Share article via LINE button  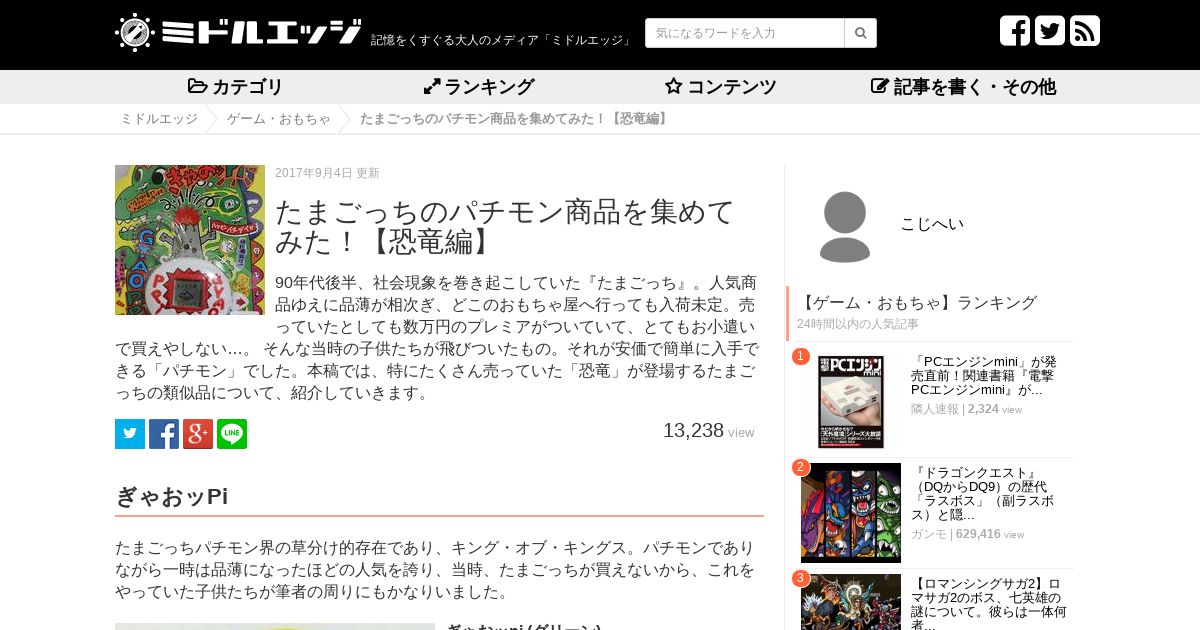(232, 434)
